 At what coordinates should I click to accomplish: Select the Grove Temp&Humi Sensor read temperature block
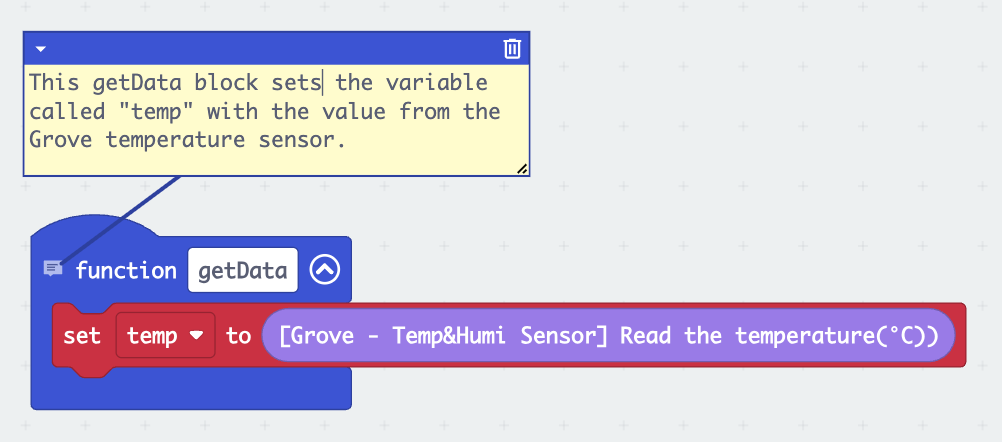click(608, 336)
